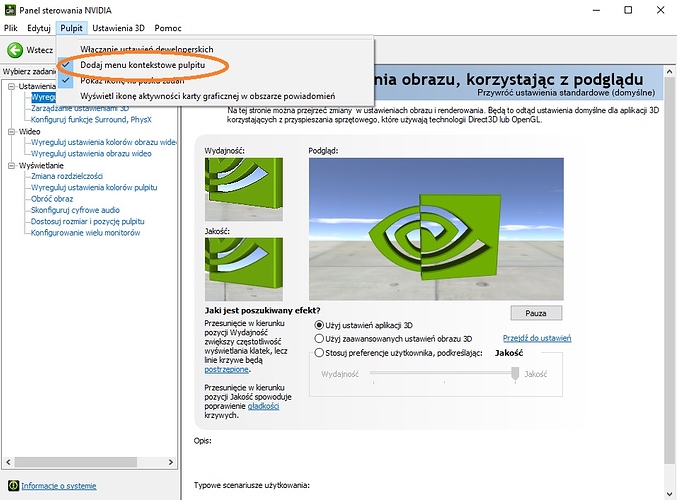Click the task tree right scroll arrow
Image resolution: width=677 pixels, height=500 pixels.
click(x=171, y=462)
